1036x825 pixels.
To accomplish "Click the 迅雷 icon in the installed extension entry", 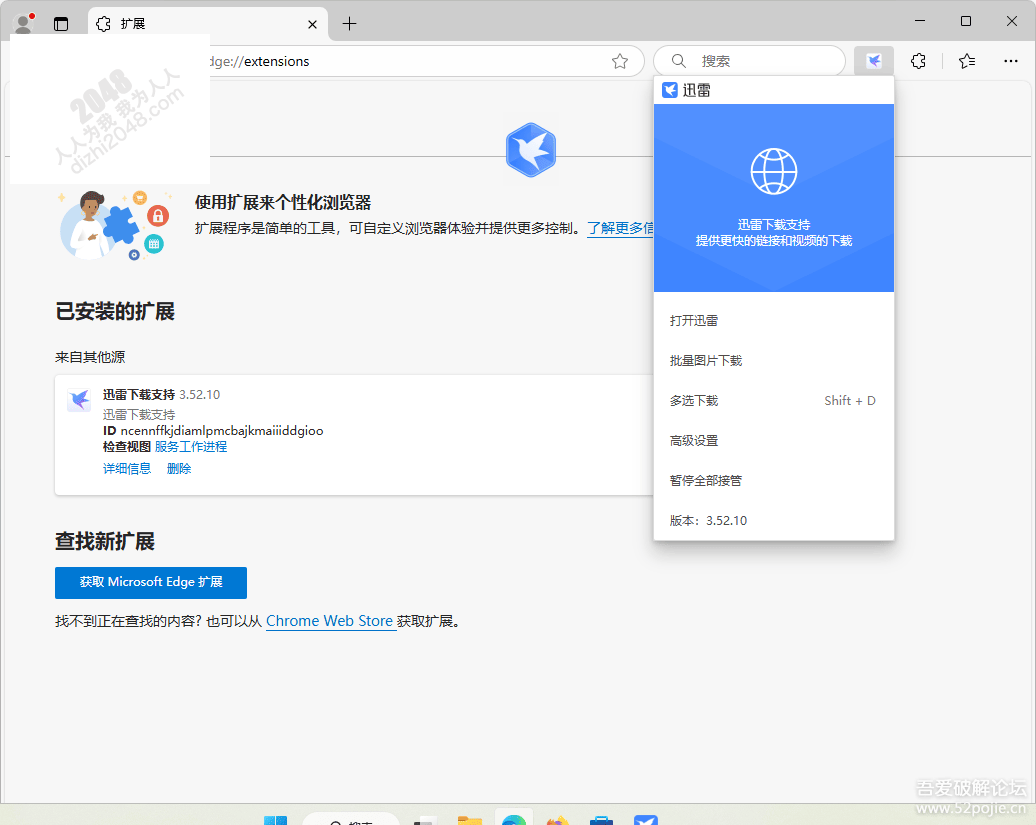I will pyautogui.click(x=79, y=400).
